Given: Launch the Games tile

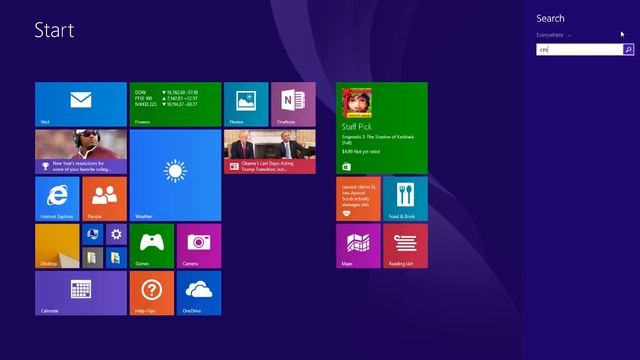Looking at the screenshot, I should 152,246.
